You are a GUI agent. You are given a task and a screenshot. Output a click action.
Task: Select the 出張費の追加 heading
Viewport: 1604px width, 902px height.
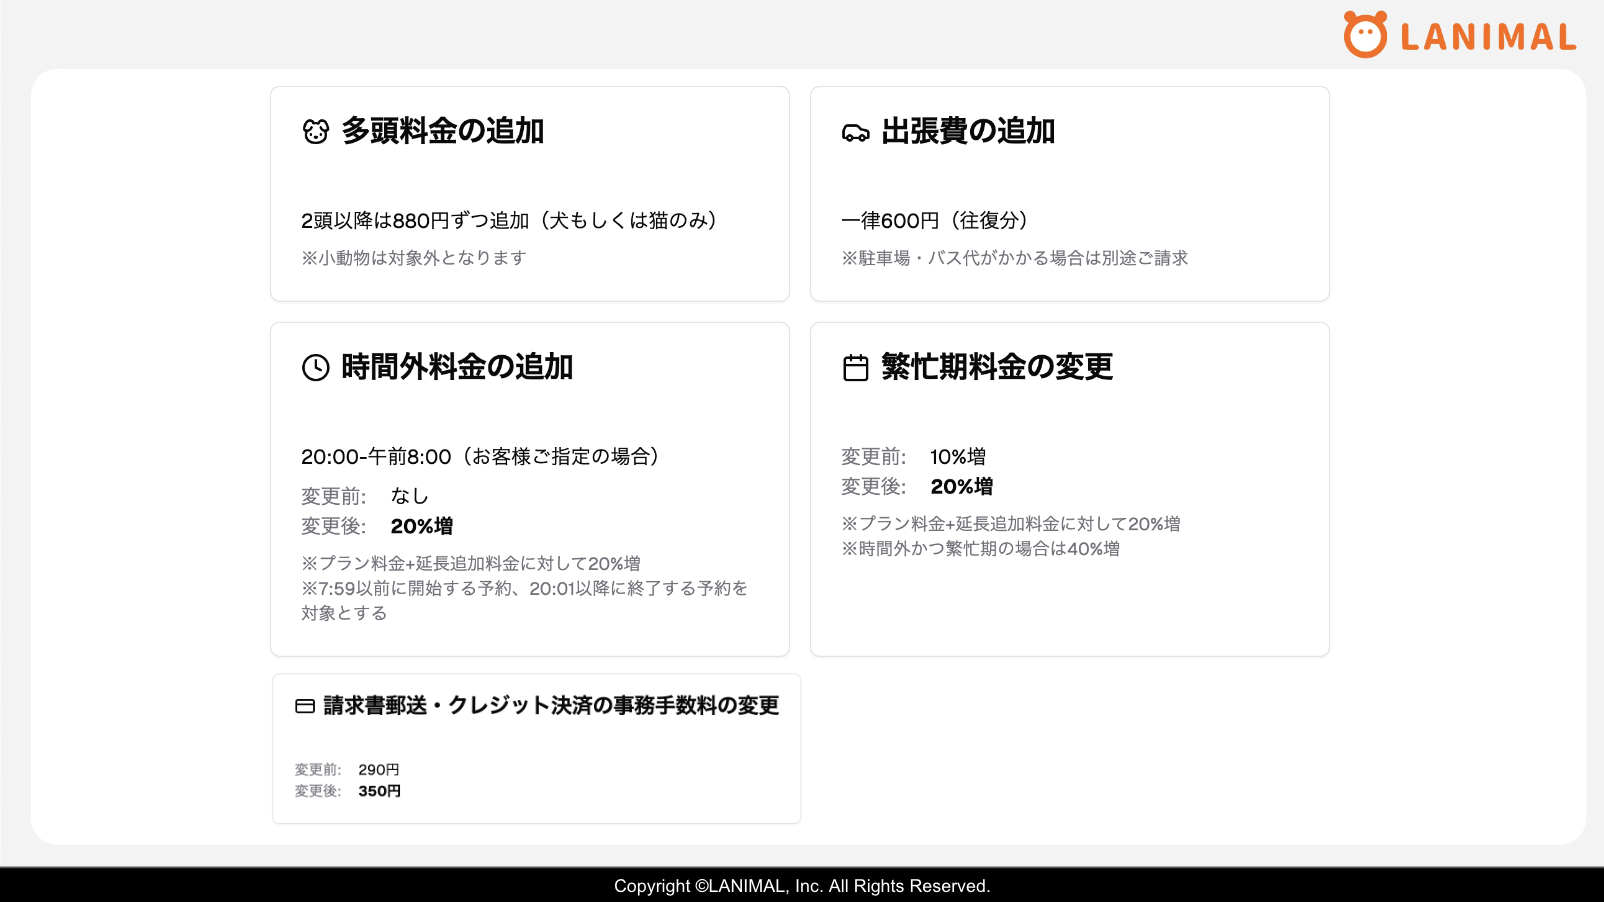pyautogui.click(x=968, y=131)
